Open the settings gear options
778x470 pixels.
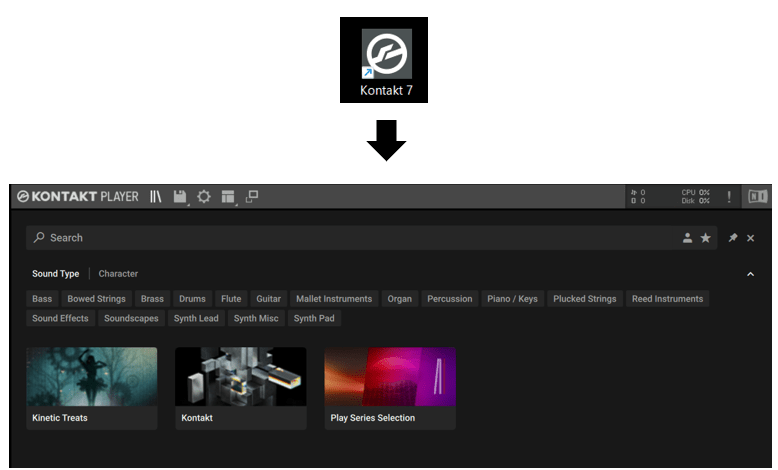point(203,197)
